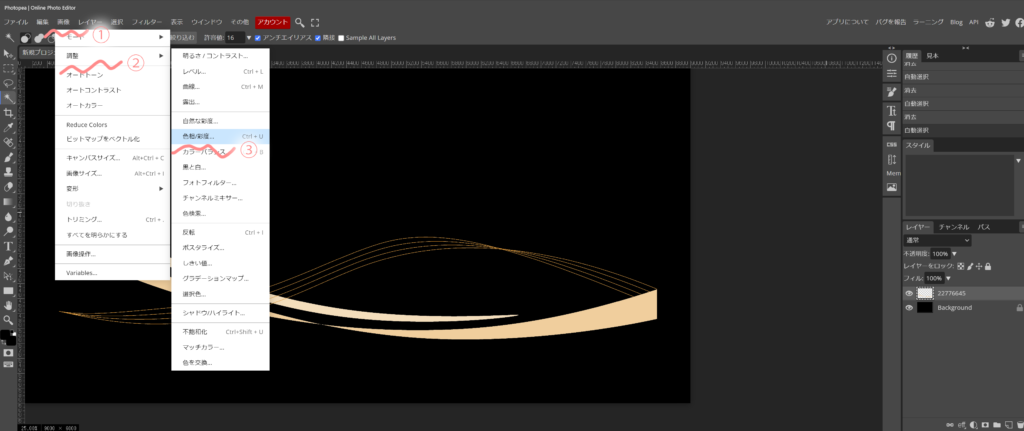Screen dimensions: 1024x431
Task: Select the Zoom tool in left toolbar
Action: tap(9, 319)
